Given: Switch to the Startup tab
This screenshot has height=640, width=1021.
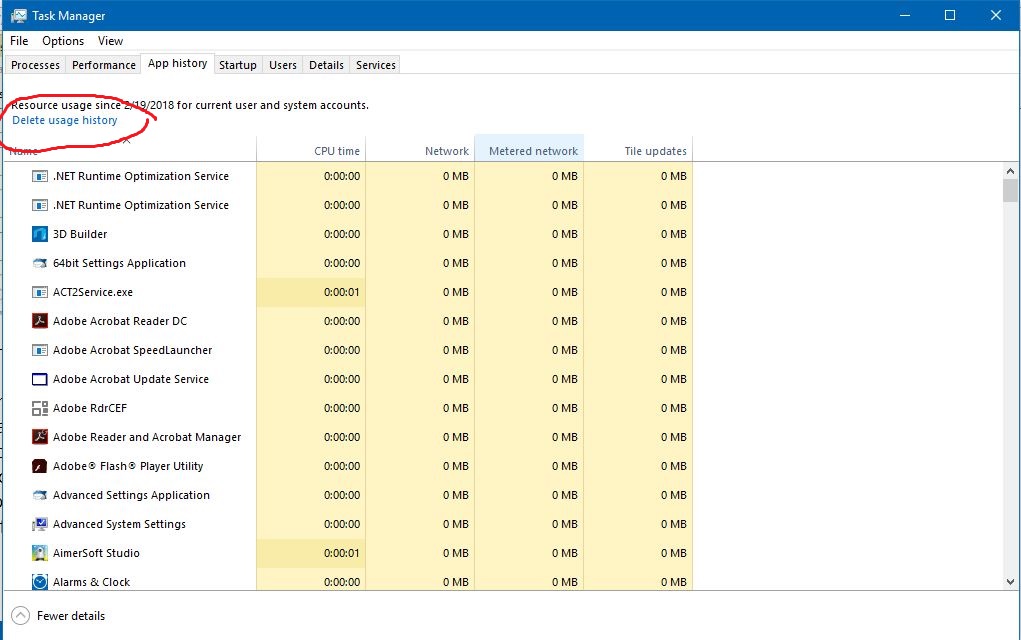Looking at the screenshot, I should [x=238, y=65].
